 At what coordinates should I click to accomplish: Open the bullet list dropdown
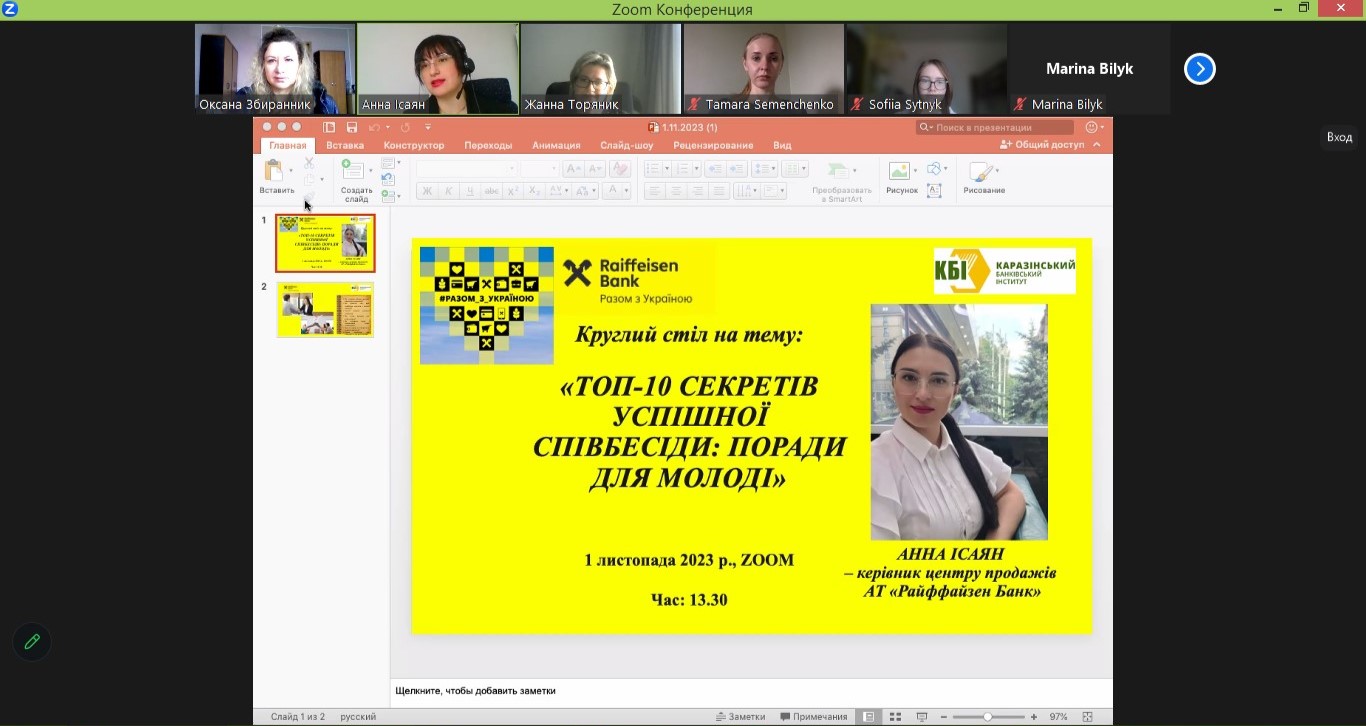pyautogui.click(x=667, y=169)
